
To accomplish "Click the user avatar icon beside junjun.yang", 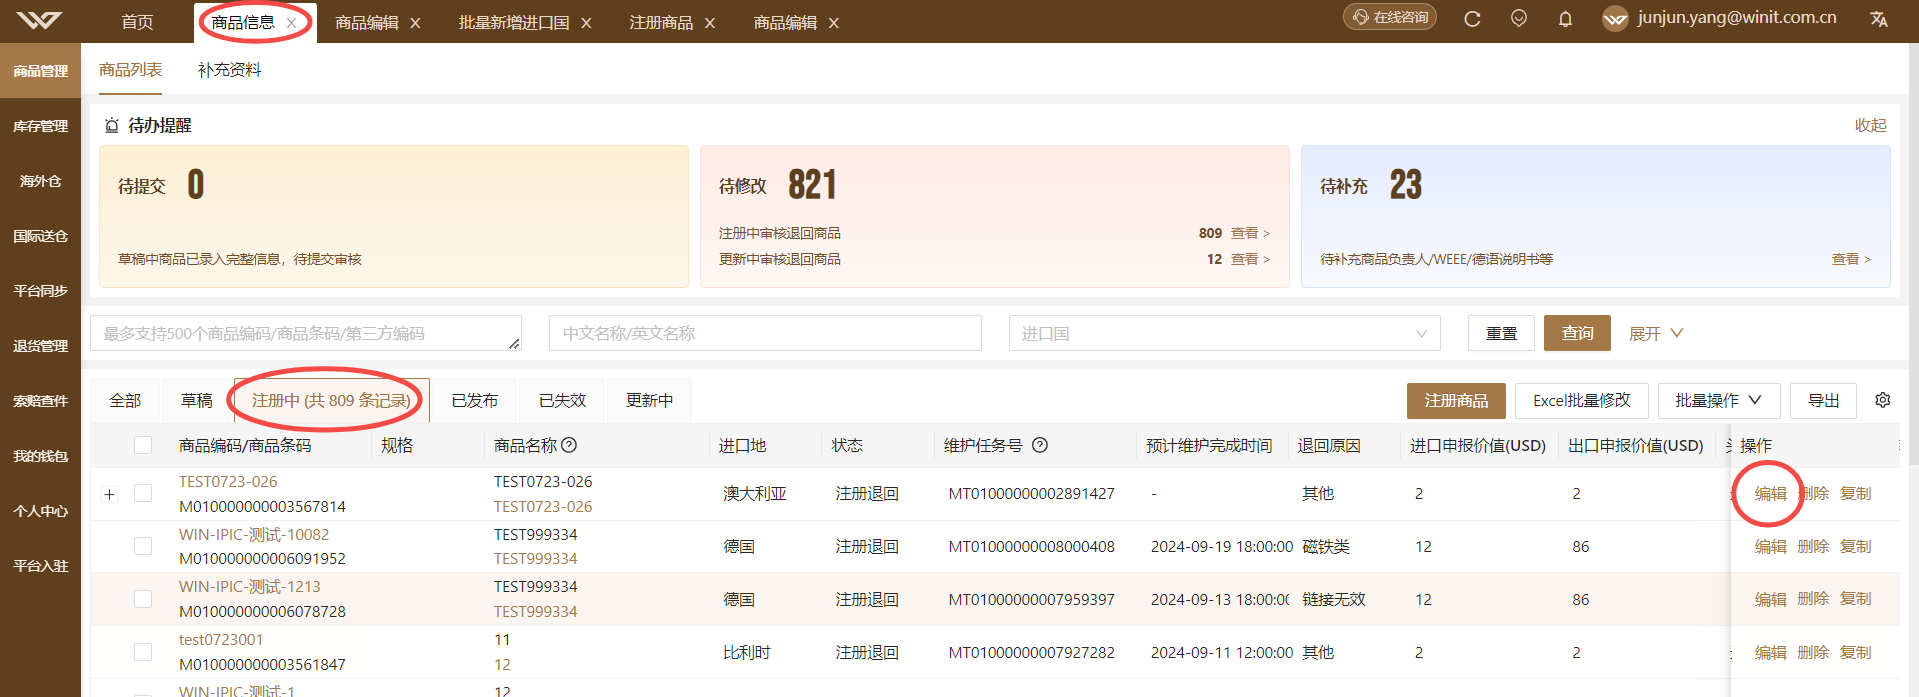I will 1615,19.
